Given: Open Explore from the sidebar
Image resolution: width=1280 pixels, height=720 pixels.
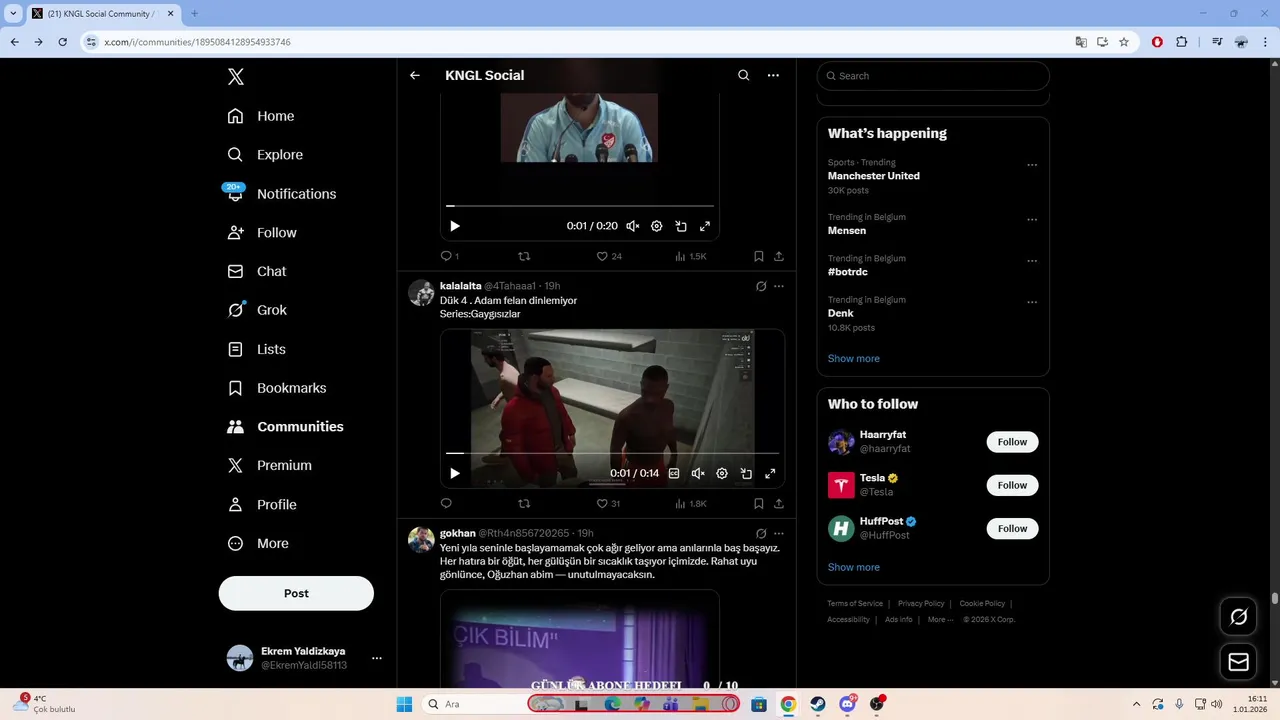Looking at the screenshot, I should click(x=265, y=155).
